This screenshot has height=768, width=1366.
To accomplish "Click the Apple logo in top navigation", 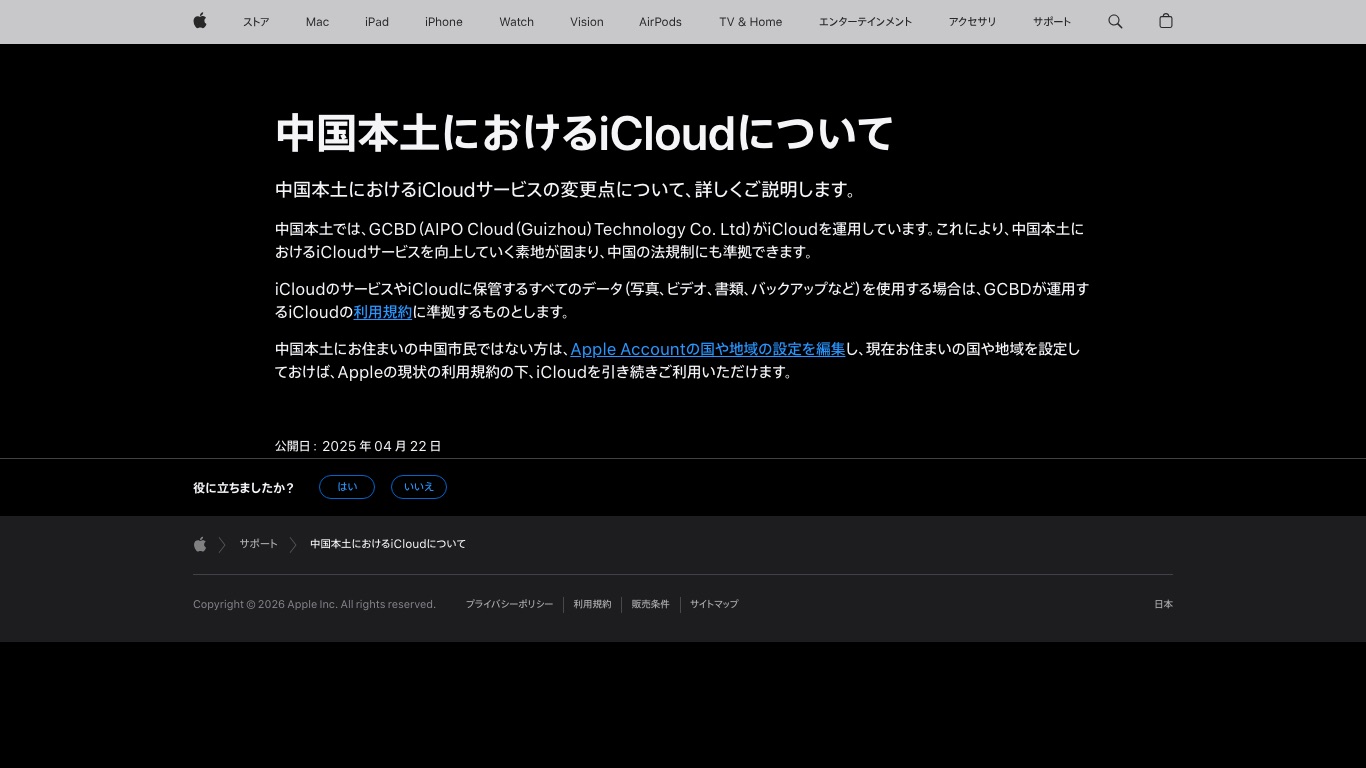I will tap(200, 21).
